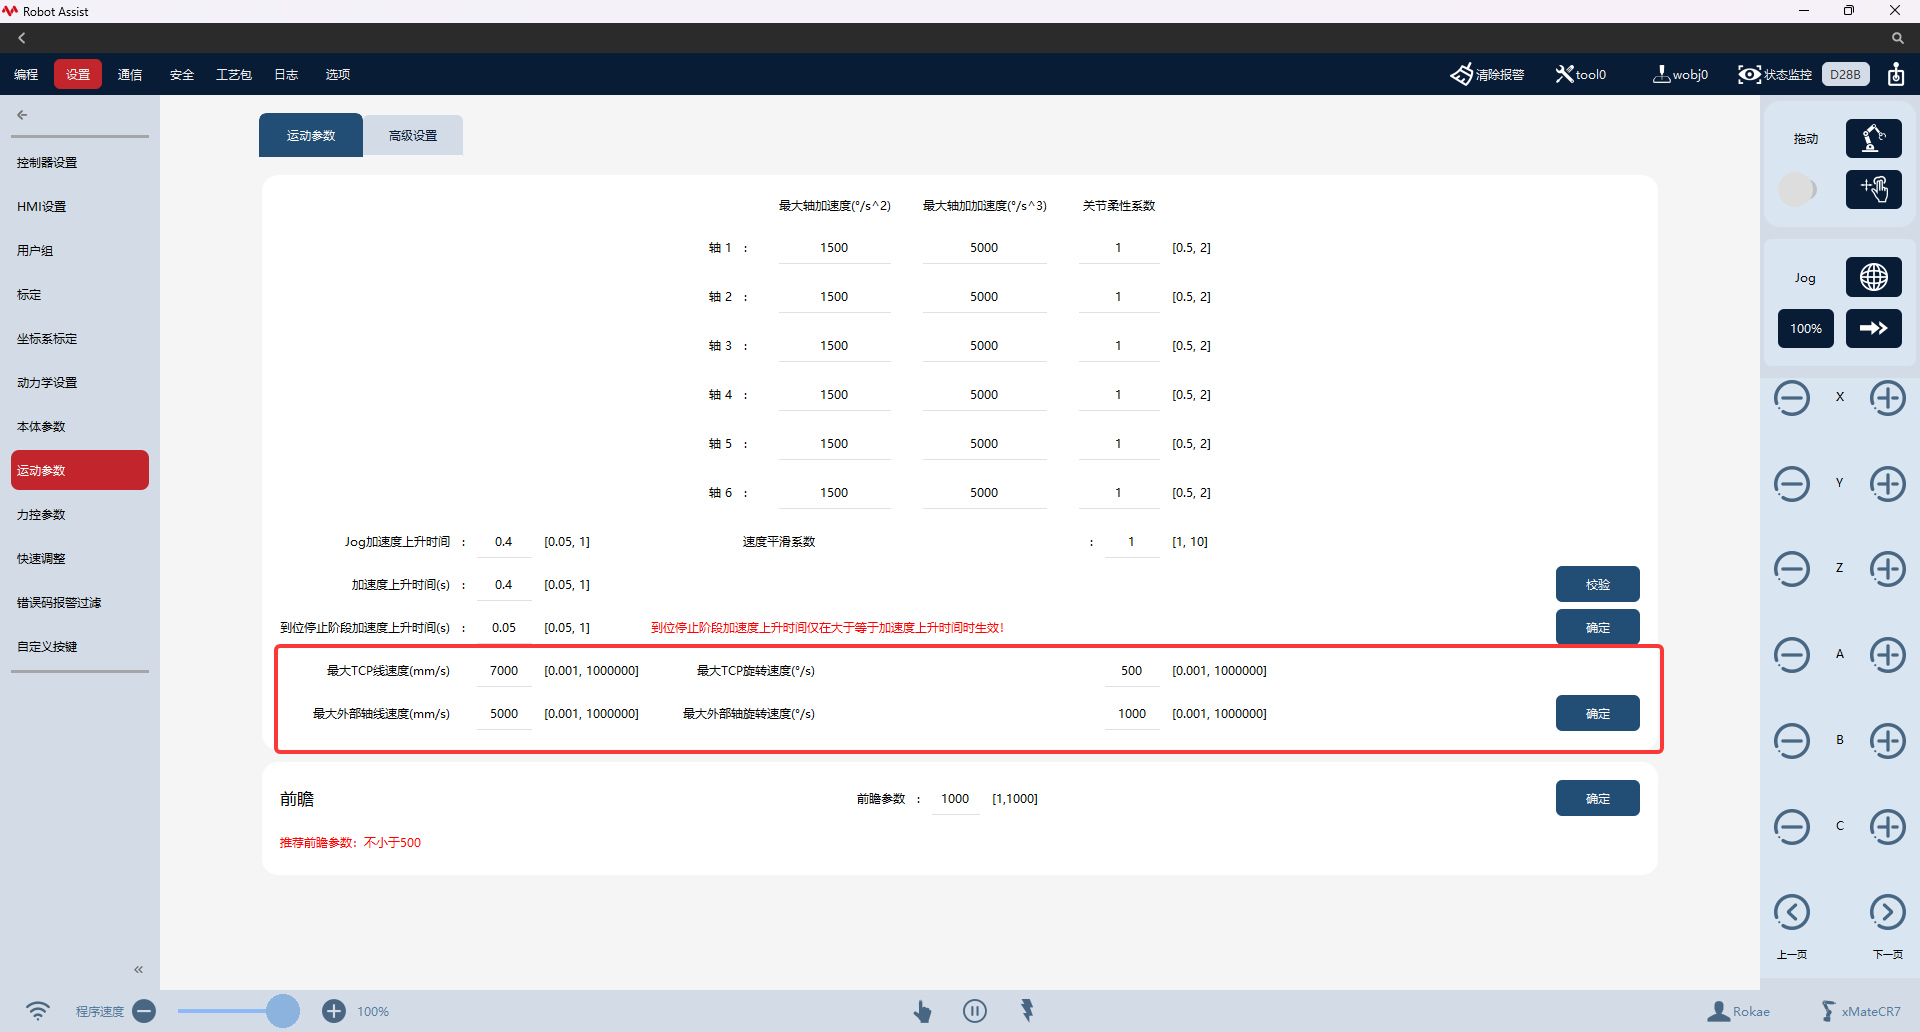
Task: Click the program speed slider handle
Action: tap(283, 1011)
